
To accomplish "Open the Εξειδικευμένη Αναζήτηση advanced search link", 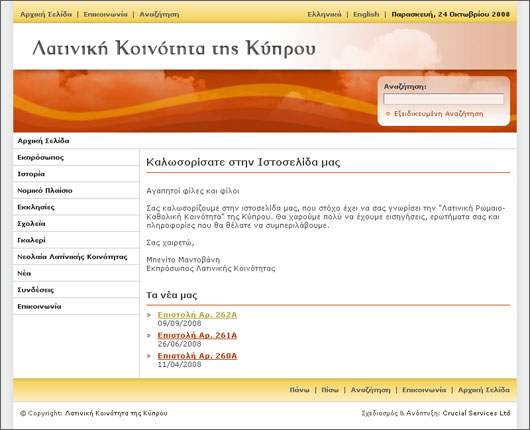I will (x=438, y=114).
